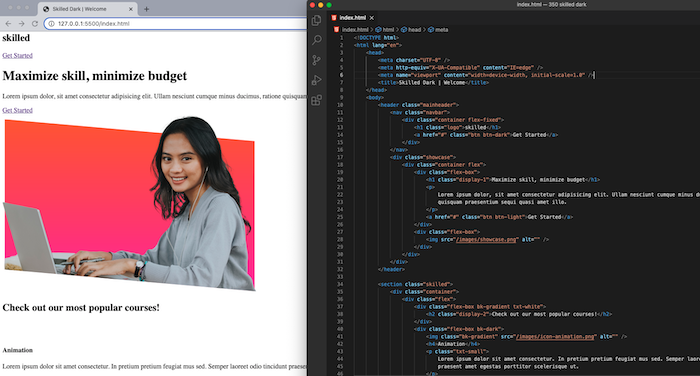Click the Lorem ipsum paragraph under the main heading

pos(154,96)
